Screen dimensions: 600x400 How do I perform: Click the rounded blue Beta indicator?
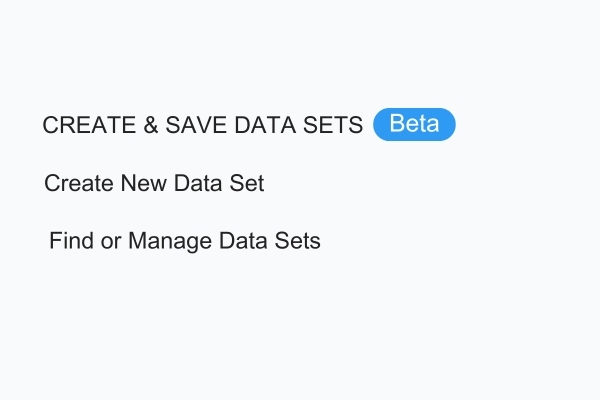(414, 125)
